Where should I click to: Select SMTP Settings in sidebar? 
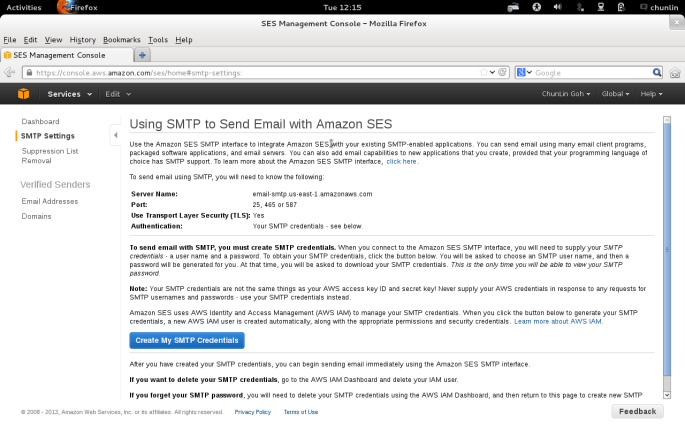(x=48, y=136)
